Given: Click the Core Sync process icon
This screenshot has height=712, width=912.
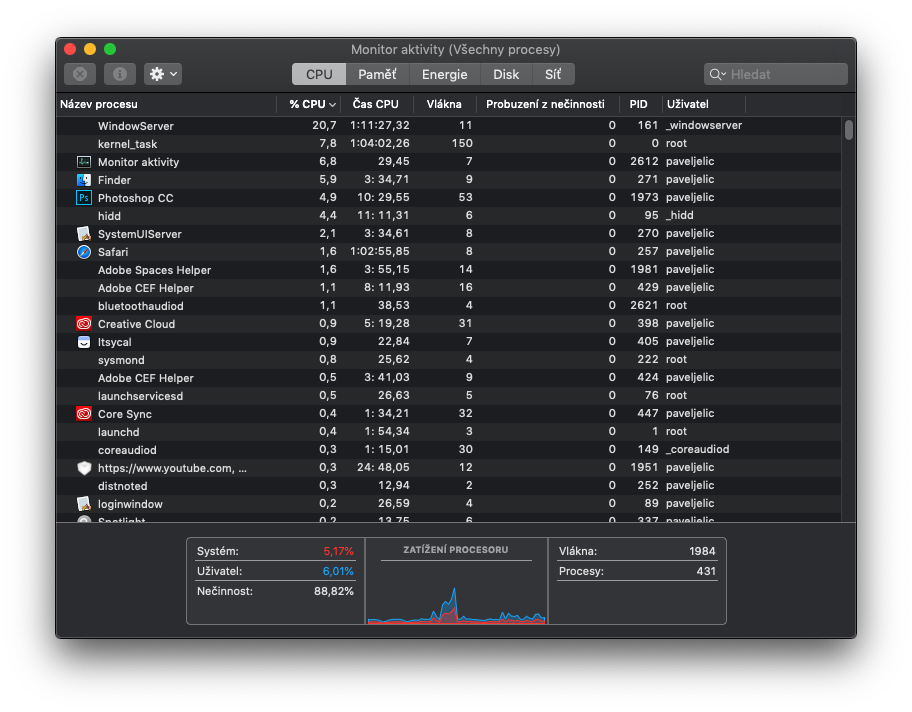Looking at the screenshot, I should (x=84, y=414).
